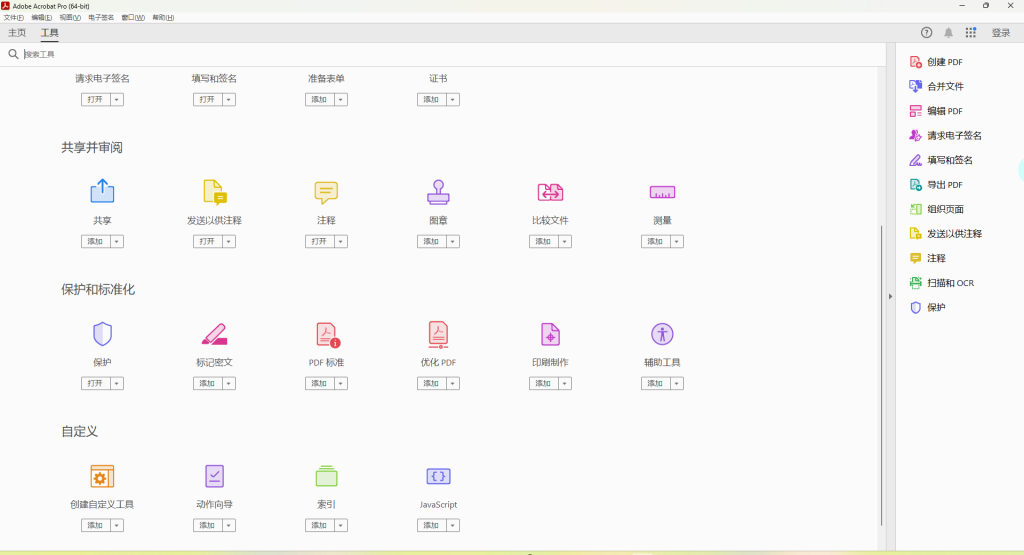Expand dropdown arrow beside 保护 打开 button
This screenshot has height=555, width=1024.
(x=117, y=384)
